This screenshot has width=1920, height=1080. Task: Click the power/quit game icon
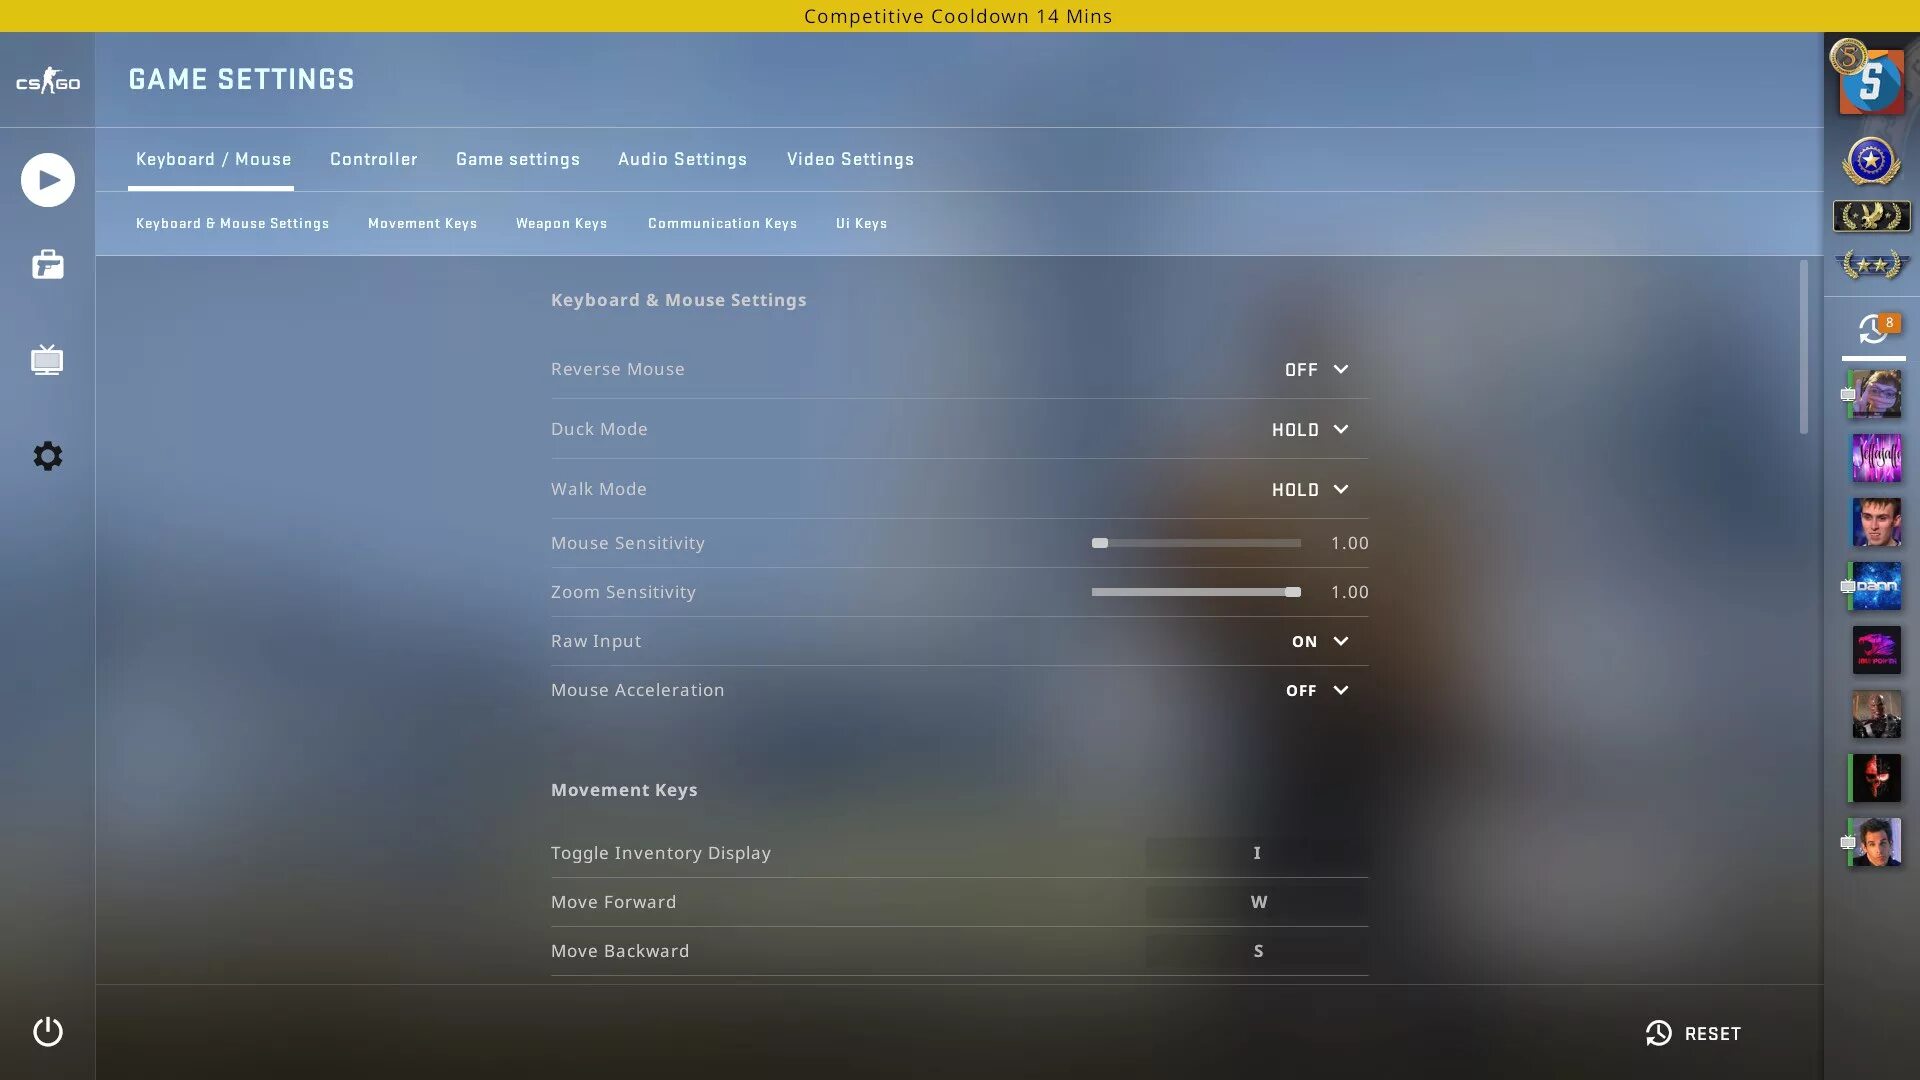pos(47,1033)
